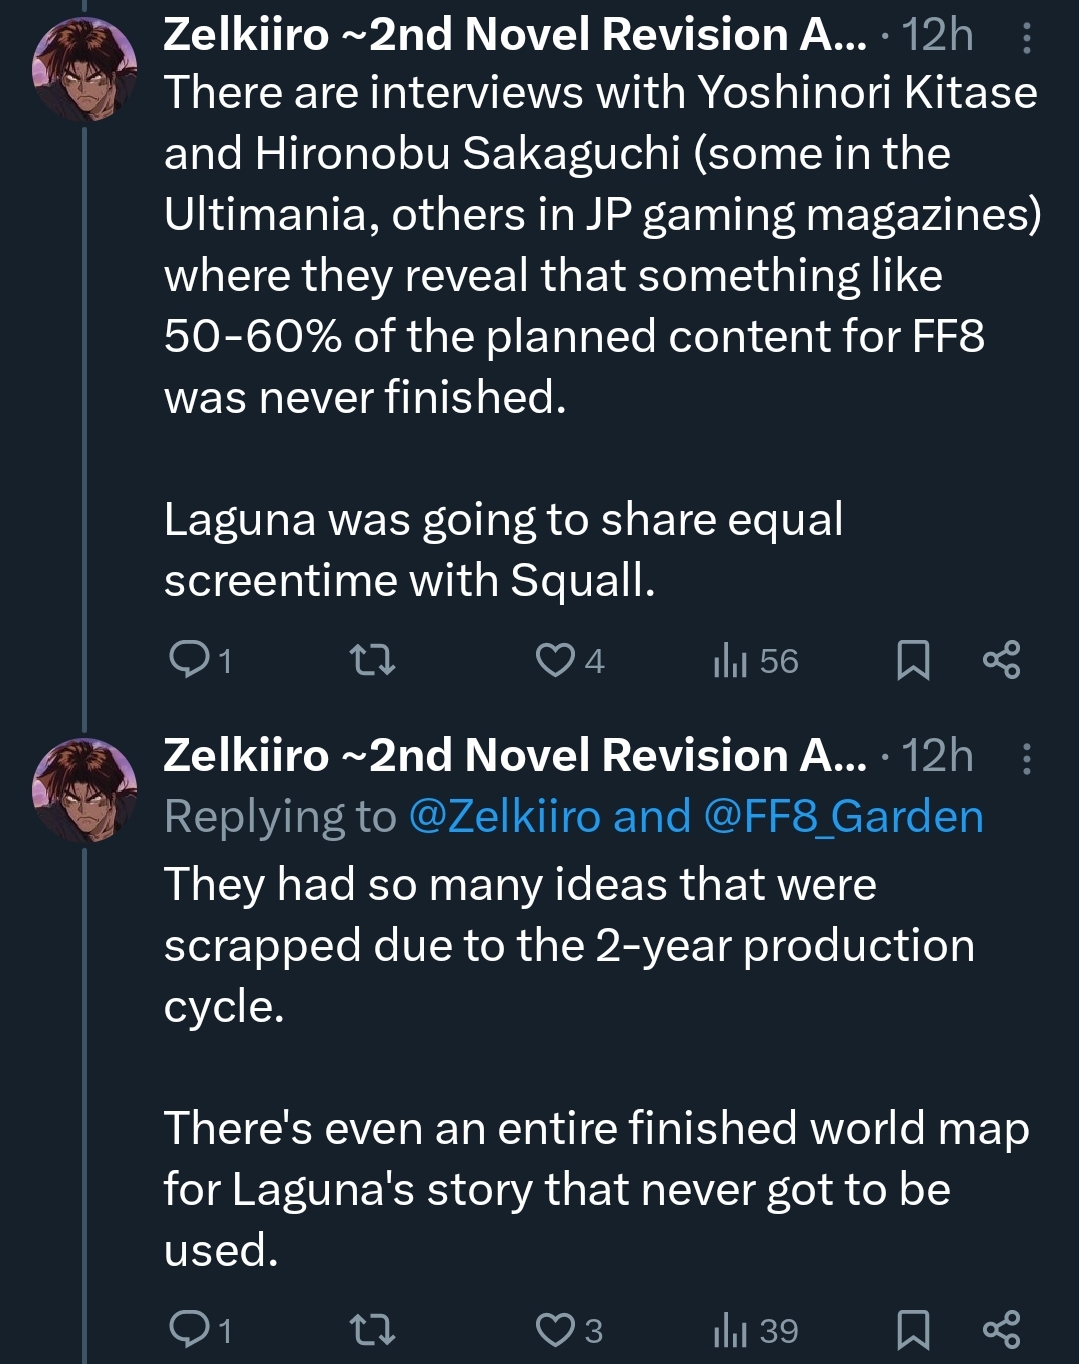The height and width of the screenshot is (1364, 1079).
Task: Retweet the first tweet about Laguna's screentime
Action: tap(372, 660)
